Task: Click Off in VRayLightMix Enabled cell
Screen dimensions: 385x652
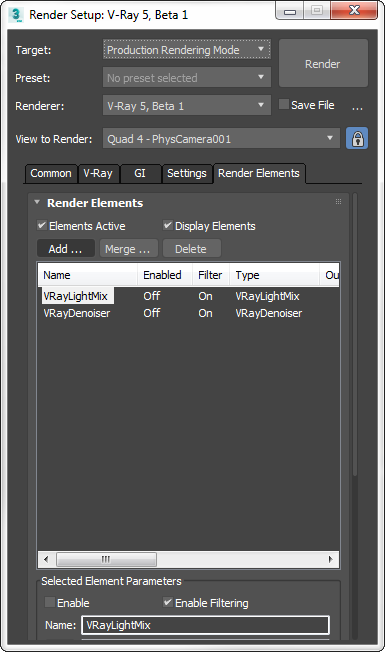Action: (152, 296)
